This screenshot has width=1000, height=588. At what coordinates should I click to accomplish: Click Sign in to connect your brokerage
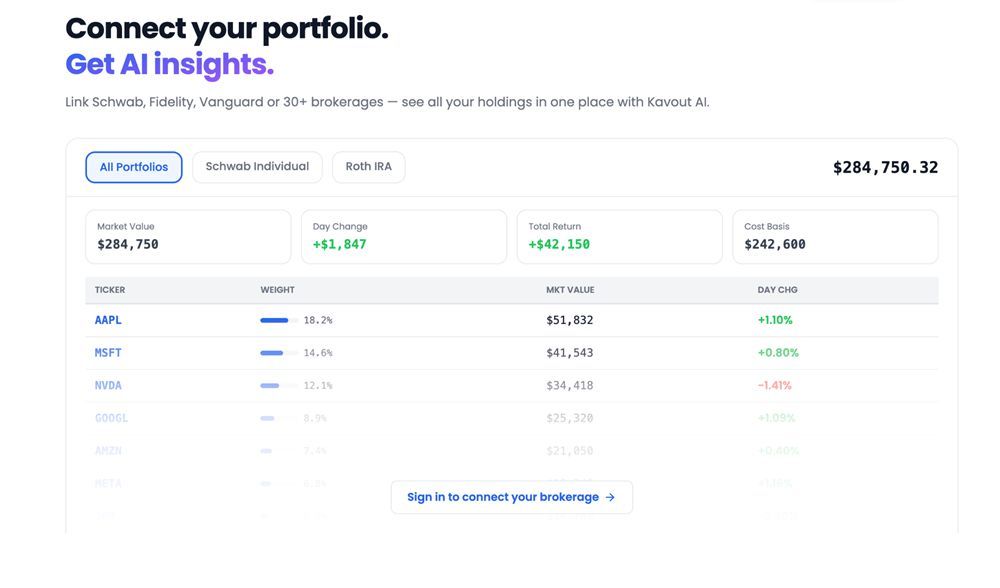click(511, 497)
